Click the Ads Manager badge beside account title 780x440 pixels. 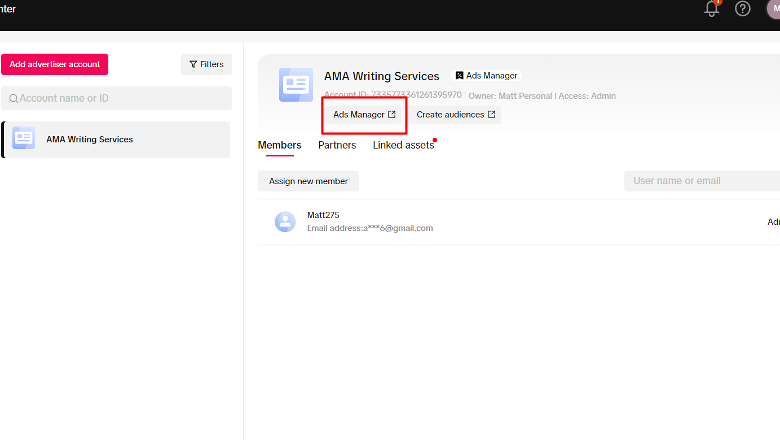coord(487,76)
